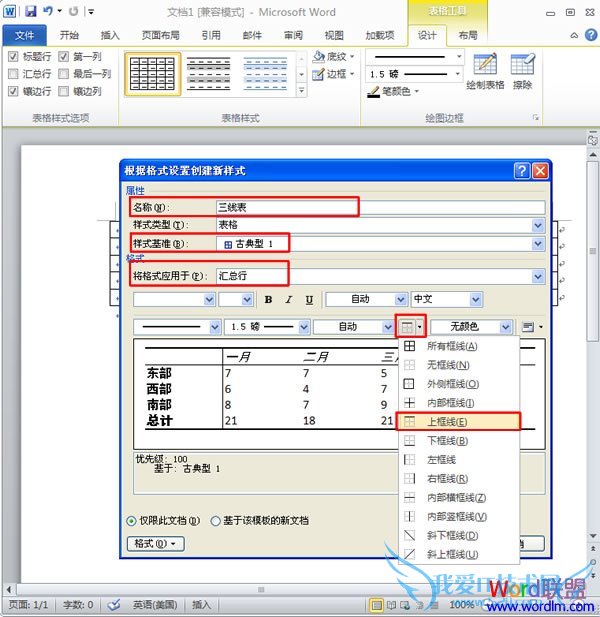This screenshot has width=600, height=617.
Task: Check the Banded Columns checkbox
Action: pos(63,91)
